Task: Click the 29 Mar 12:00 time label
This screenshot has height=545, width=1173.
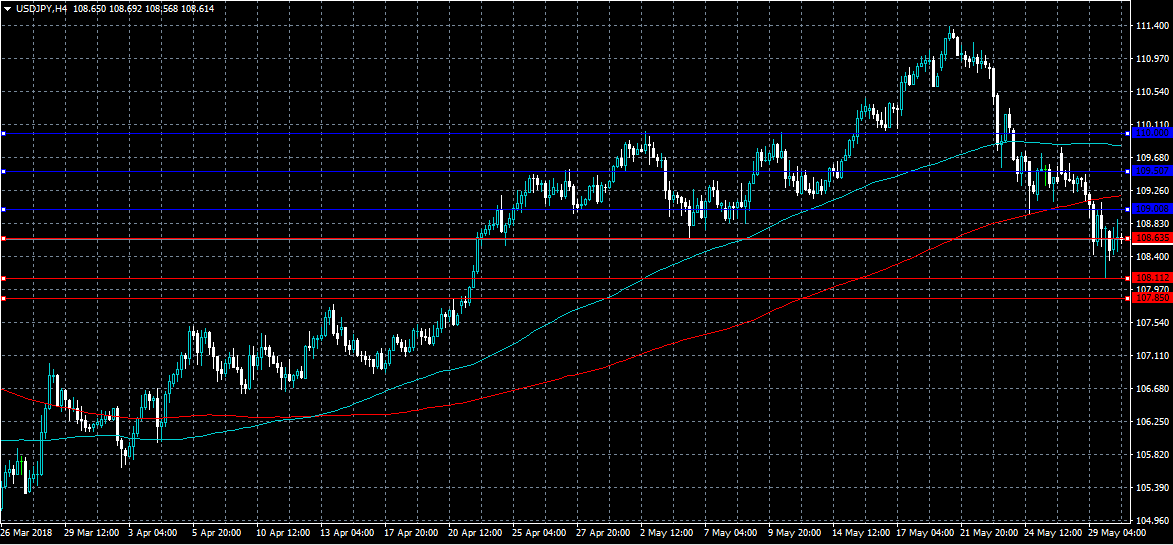Action: click(91, 533)
